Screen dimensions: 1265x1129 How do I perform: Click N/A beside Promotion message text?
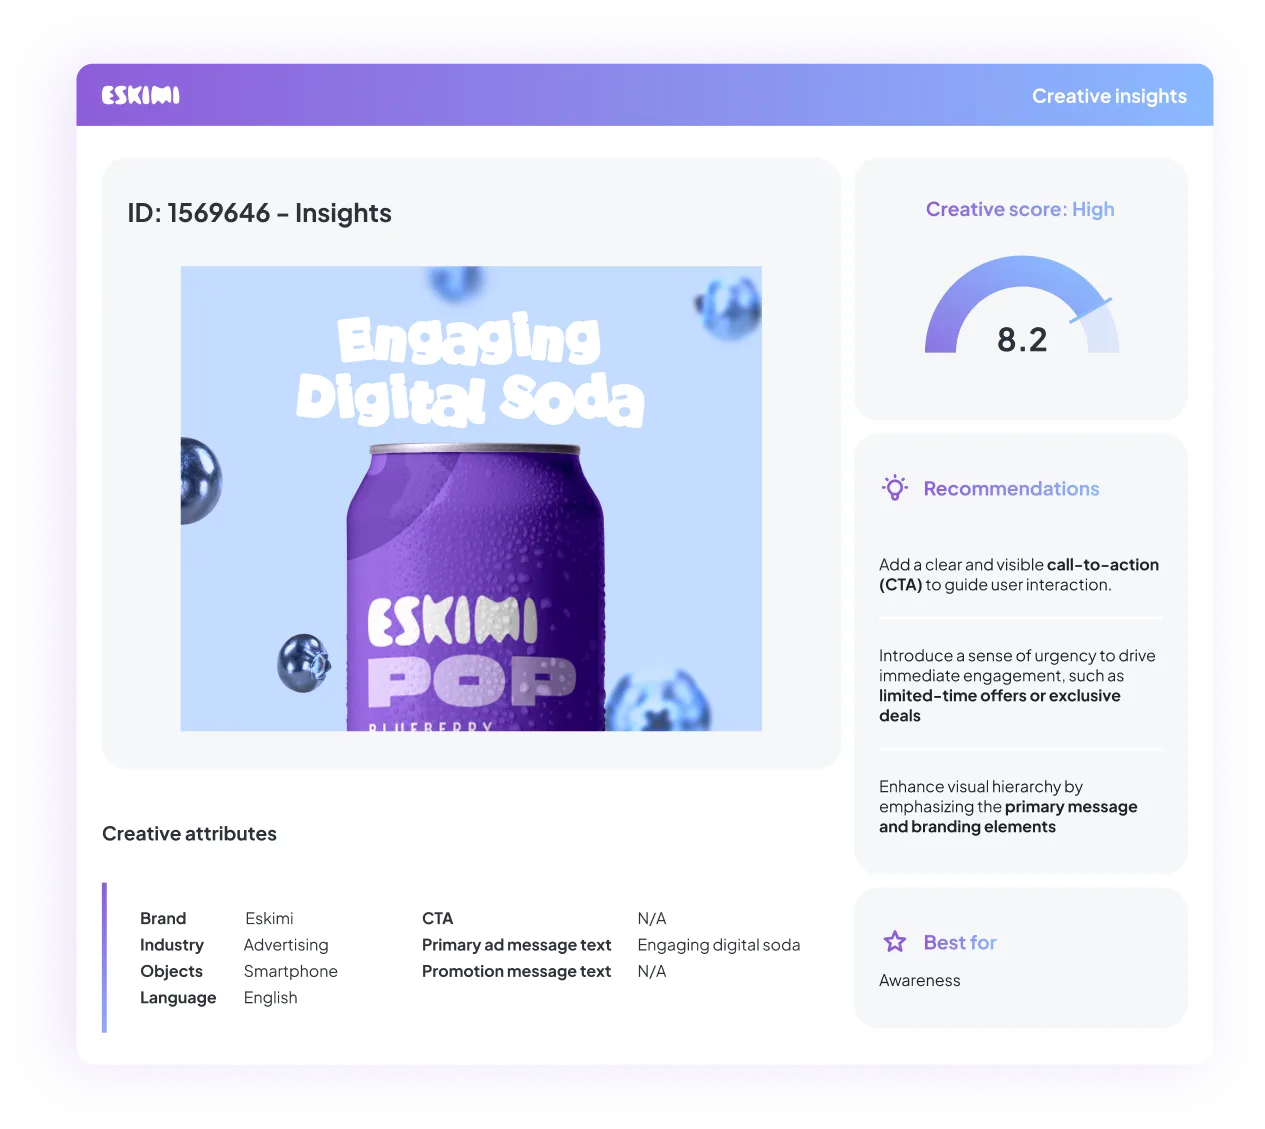coord(652,971)
